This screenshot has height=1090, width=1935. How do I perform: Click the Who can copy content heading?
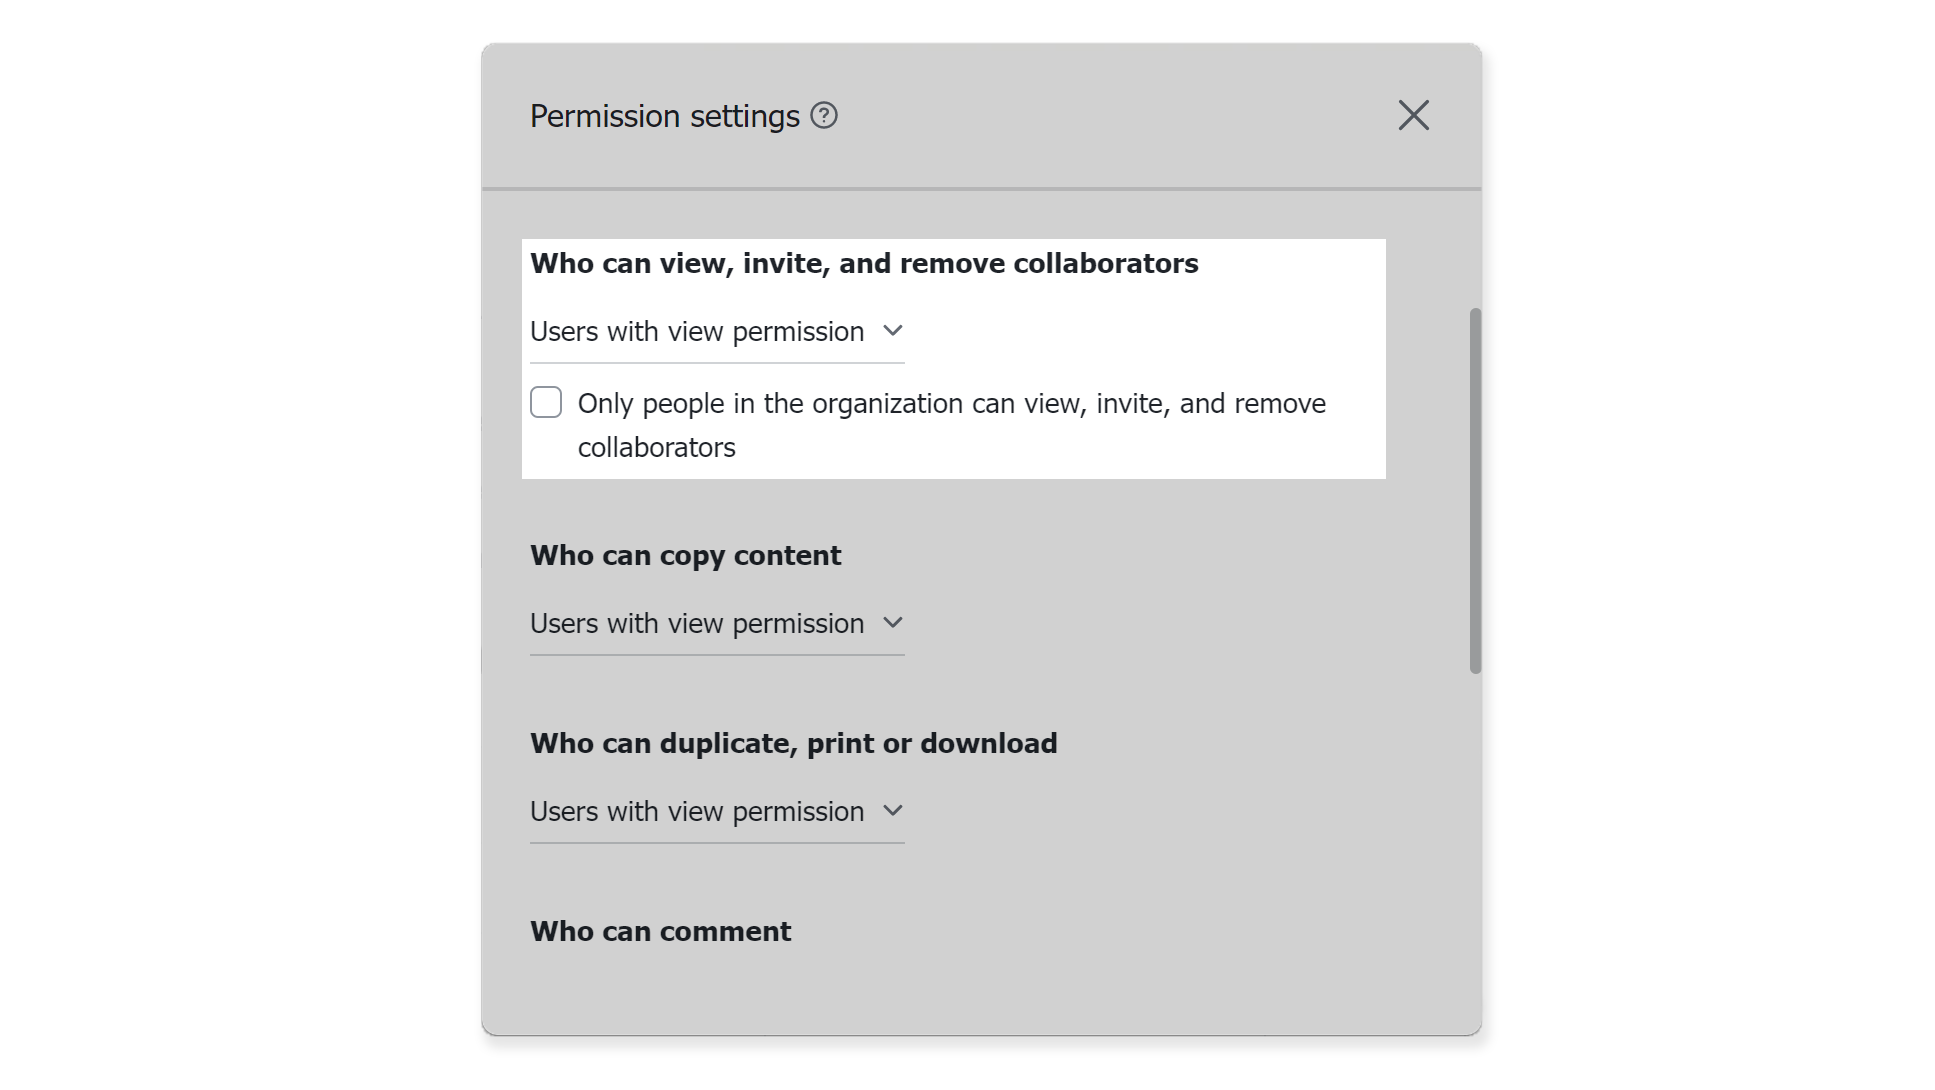click(x=685, y=555)
